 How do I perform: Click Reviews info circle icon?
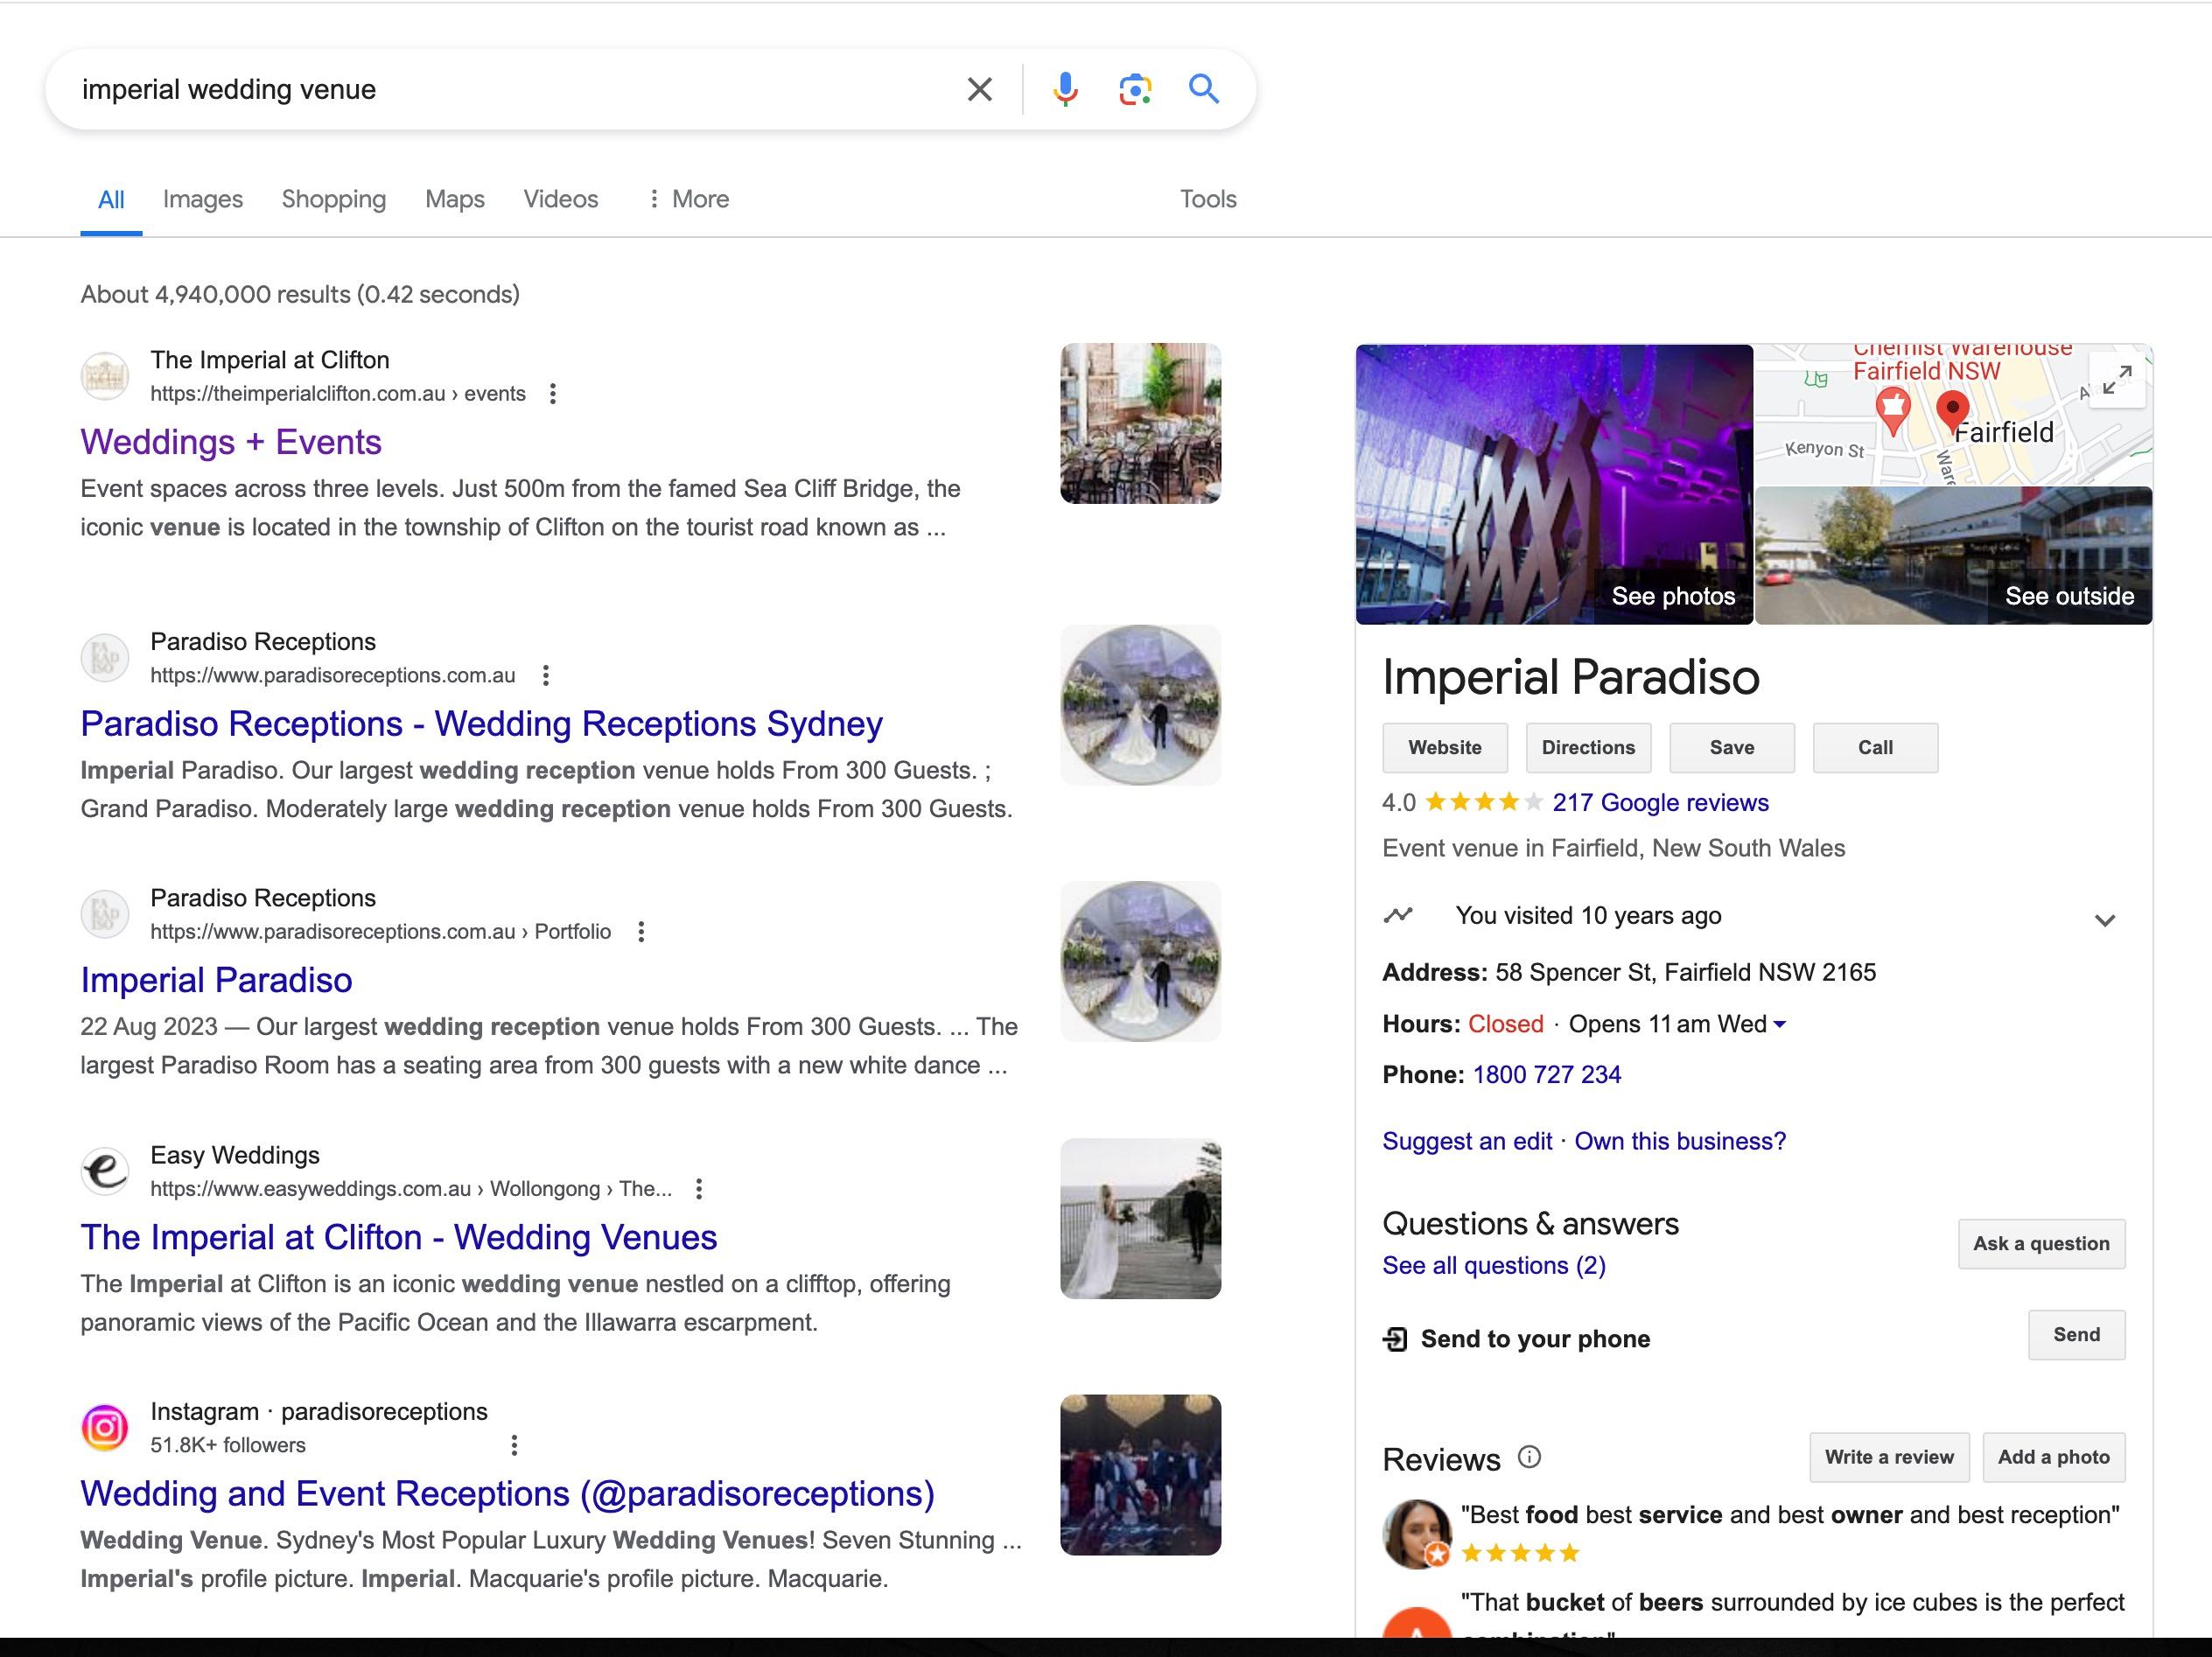(x=1529, y=1457)
